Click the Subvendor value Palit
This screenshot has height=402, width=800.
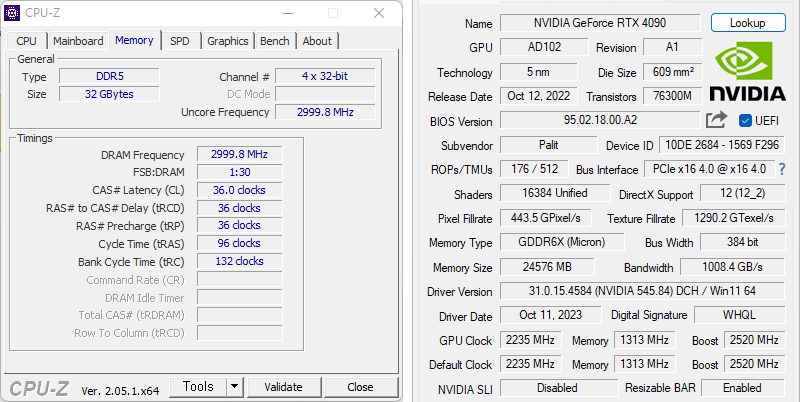point(548,145)
